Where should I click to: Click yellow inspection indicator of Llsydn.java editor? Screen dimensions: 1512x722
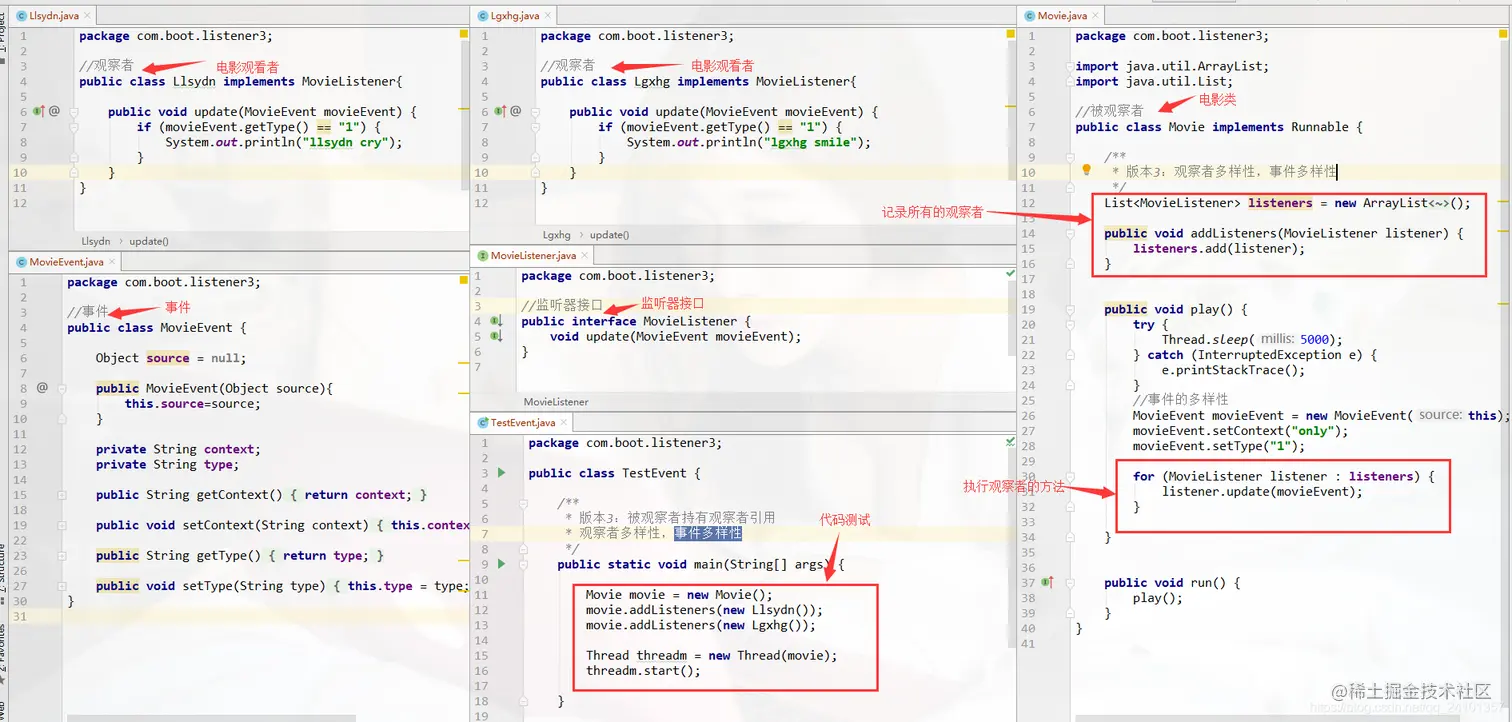pos(464,34)
